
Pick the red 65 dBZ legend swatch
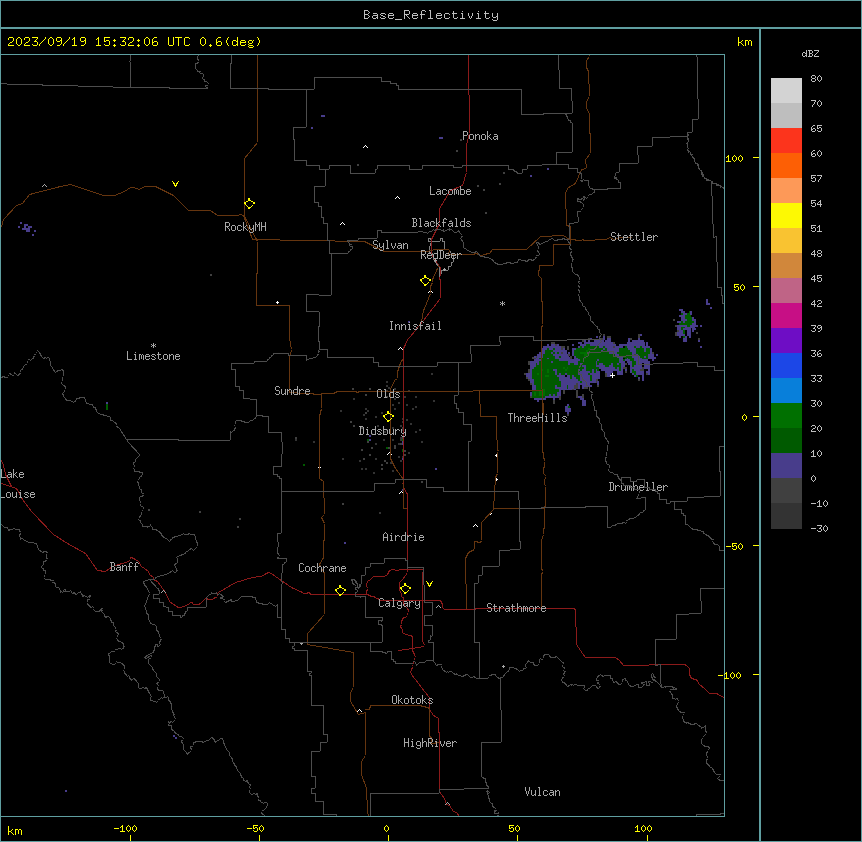click(x=786, y=141)
